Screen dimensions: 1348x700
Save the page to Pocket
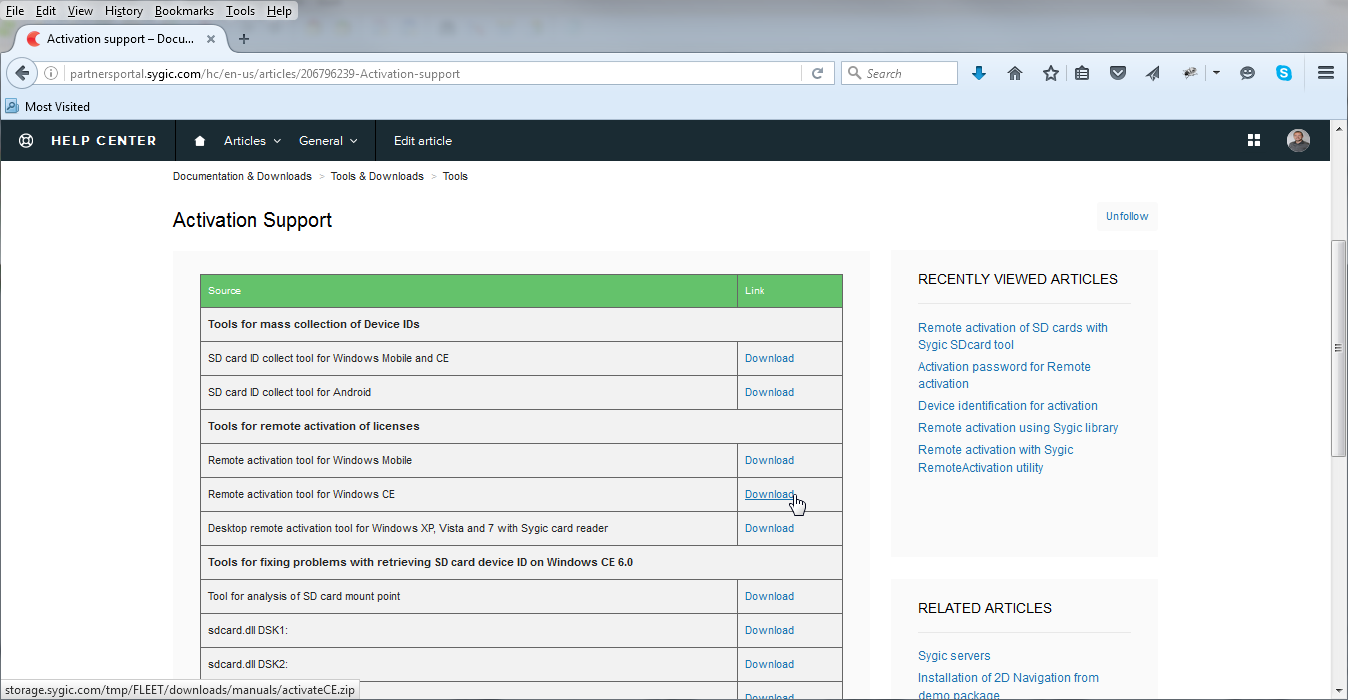pyautogui.click(x=1118, y=73)
